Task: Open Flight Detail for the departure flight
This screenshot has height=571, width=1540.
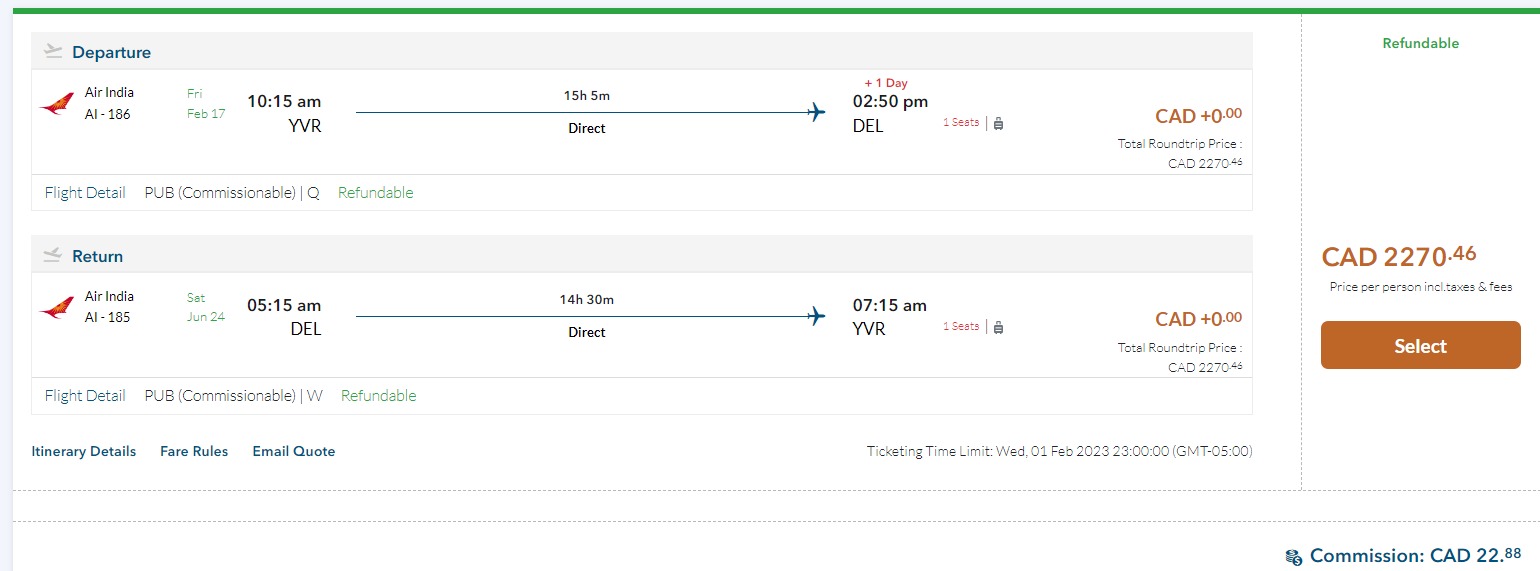Action: (x=85, y=193)
